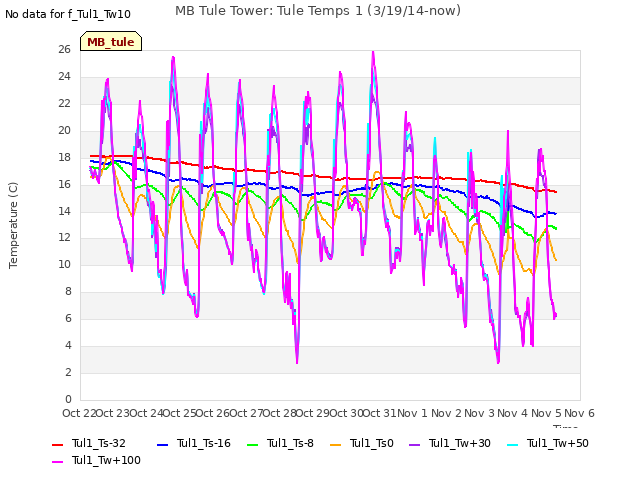This screenshot has height=480, width=640.
Task: Click the Oct 28 x-axis tick label
Action: tap(279, 413)
